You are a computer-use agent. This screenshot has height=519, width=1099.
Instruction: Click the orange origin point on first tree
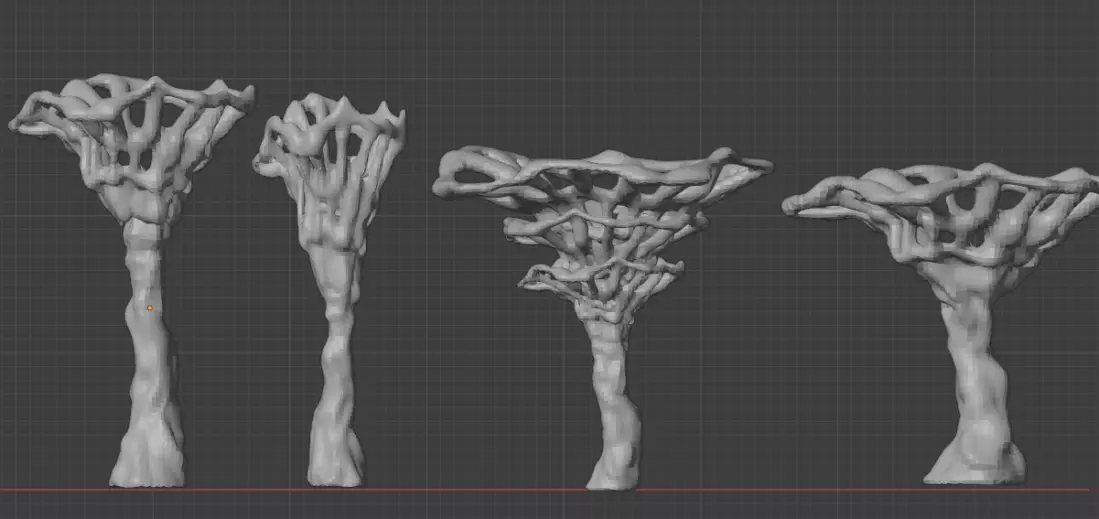pos(149,308)
